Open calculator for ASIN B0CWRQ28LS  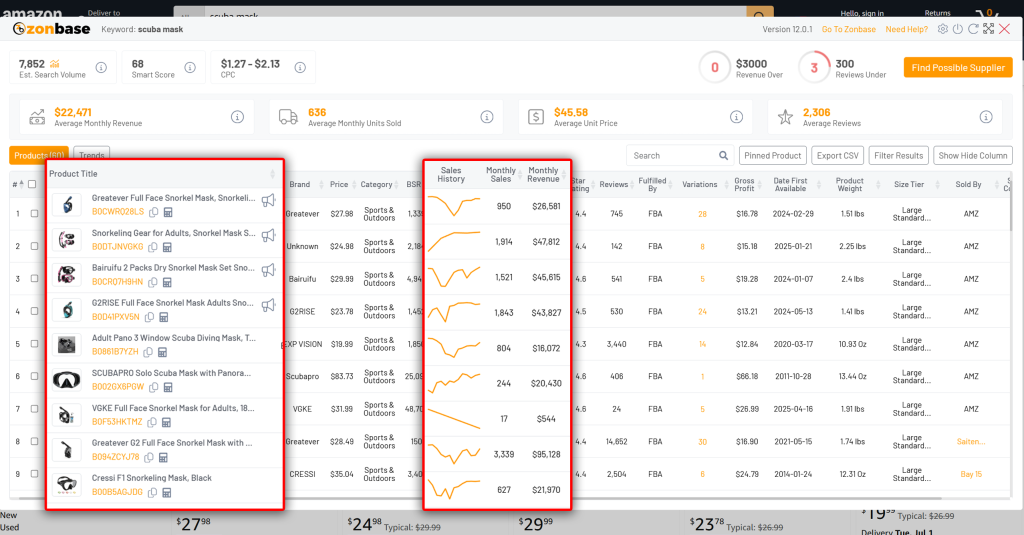pos(168,212)
